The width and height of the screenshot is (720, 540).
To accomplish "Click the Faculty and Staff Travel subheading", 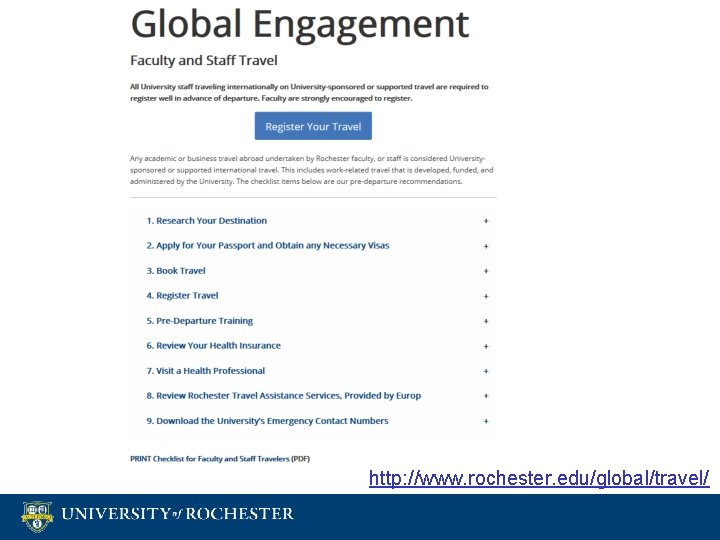I will click(x=204, y=60).
